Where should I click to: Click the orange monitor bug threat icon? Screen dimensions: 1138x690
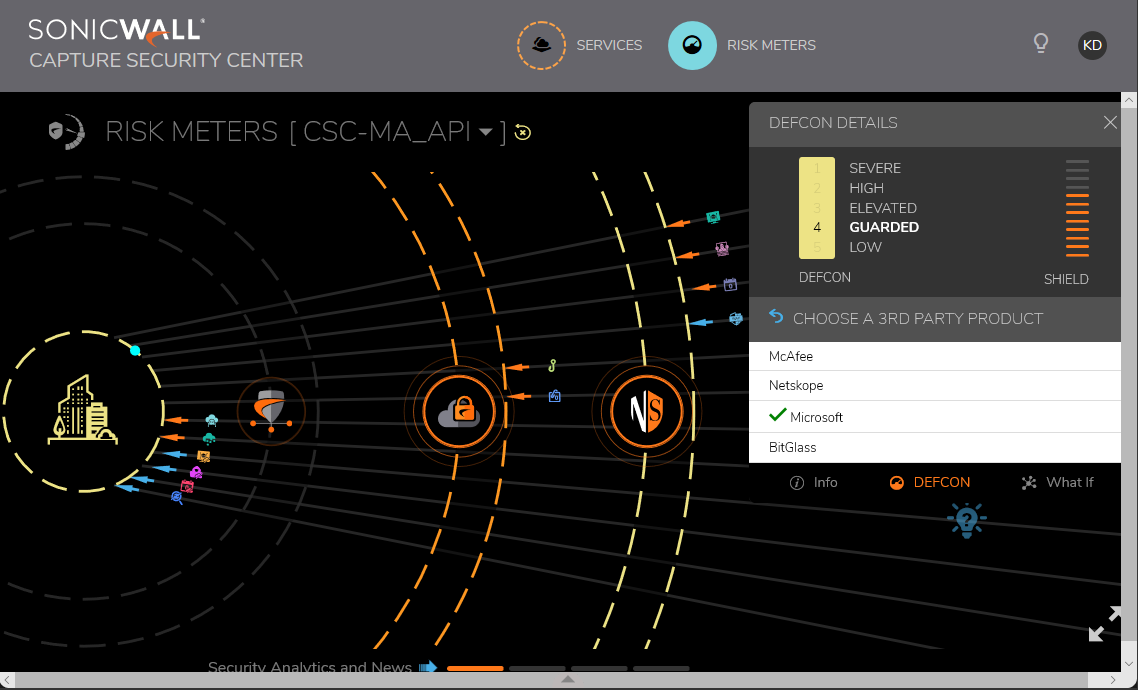point(204,456)
